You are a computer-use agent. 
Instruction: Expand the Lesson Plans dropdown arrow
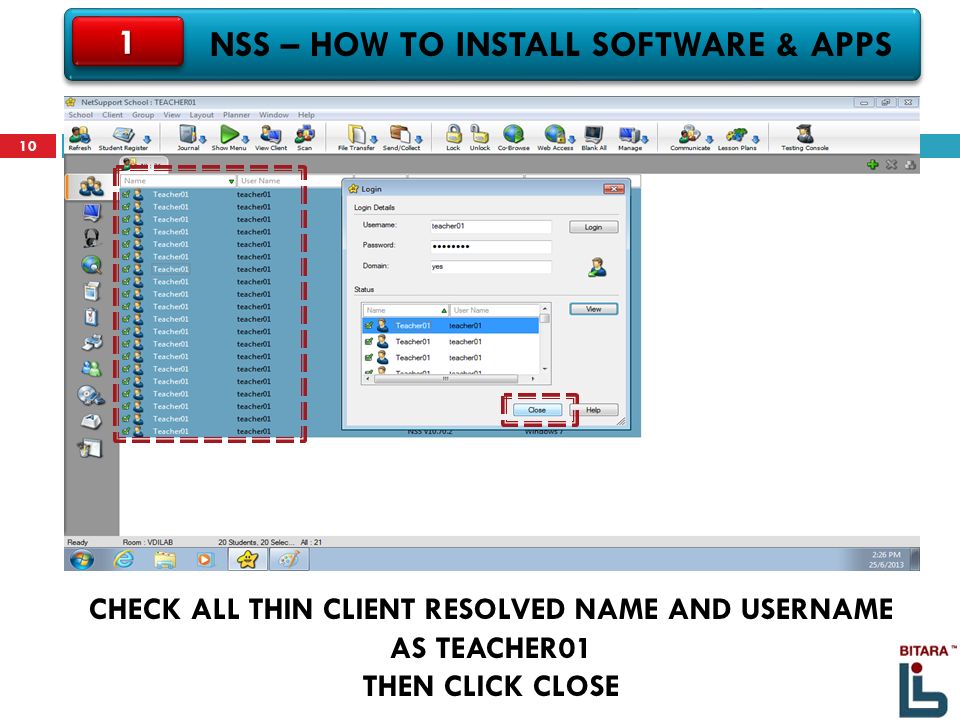[756, 140]
